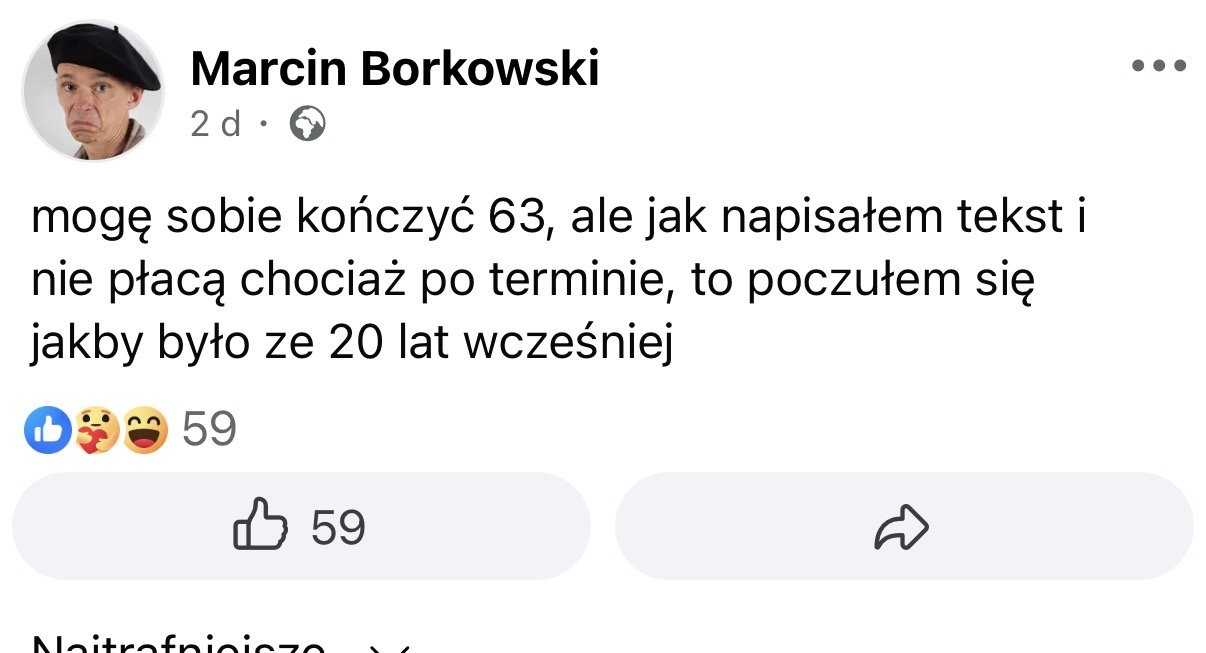
Task: Click the Care hugging-heart reaction emoji
Action: [x=97, y=430]
